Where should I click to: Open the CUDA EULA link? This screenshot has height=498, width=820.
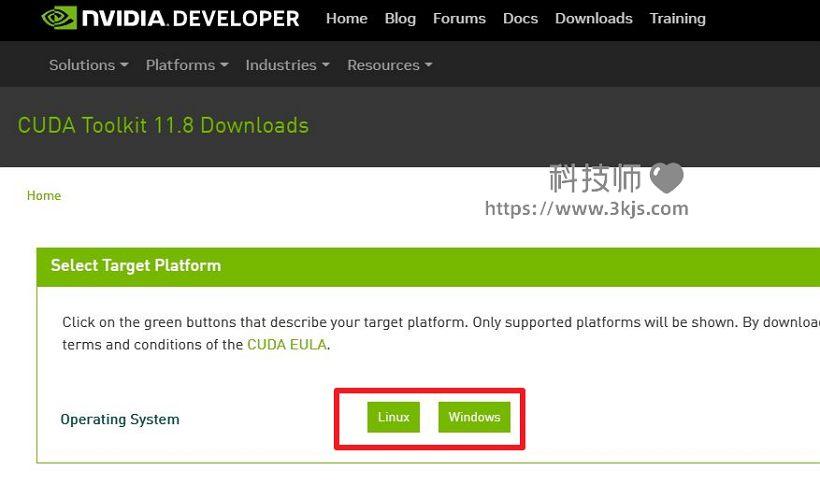287,345
